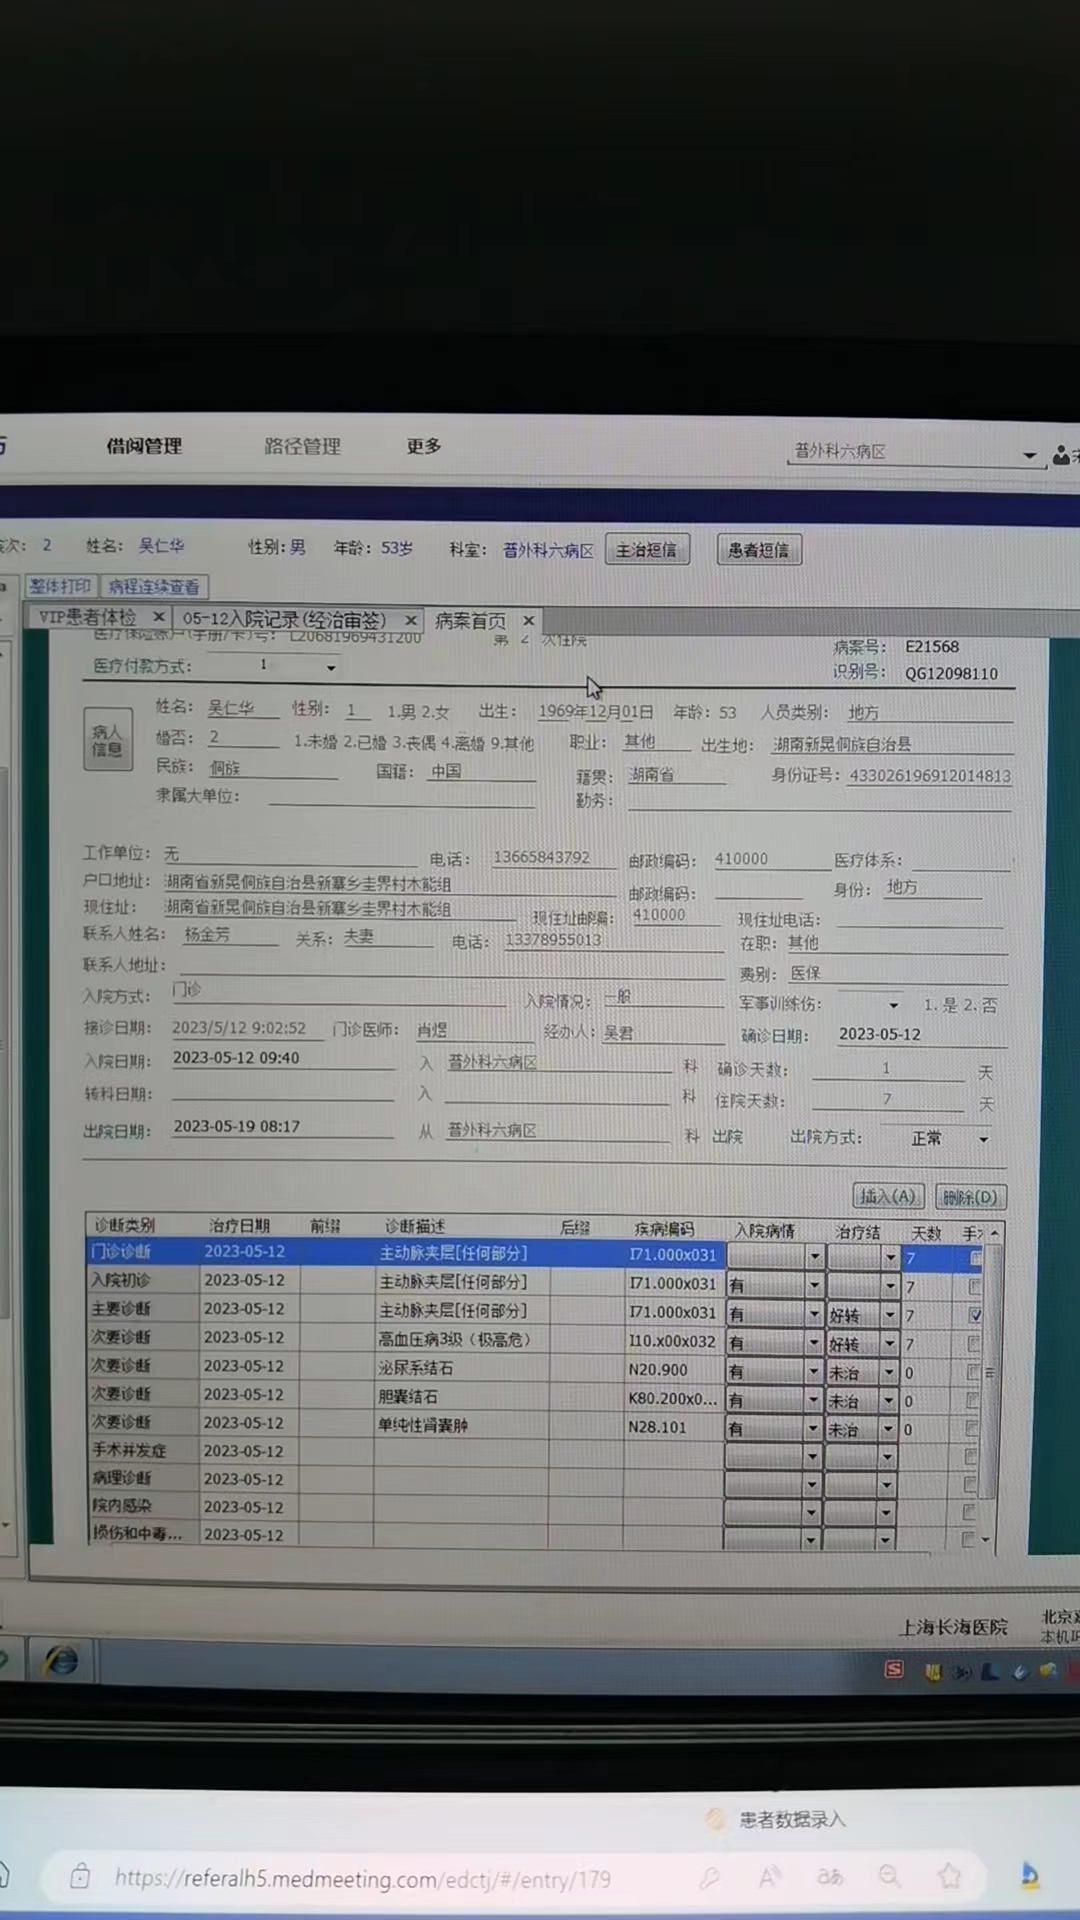Click the 确诊日期 field

(920, 1035)
